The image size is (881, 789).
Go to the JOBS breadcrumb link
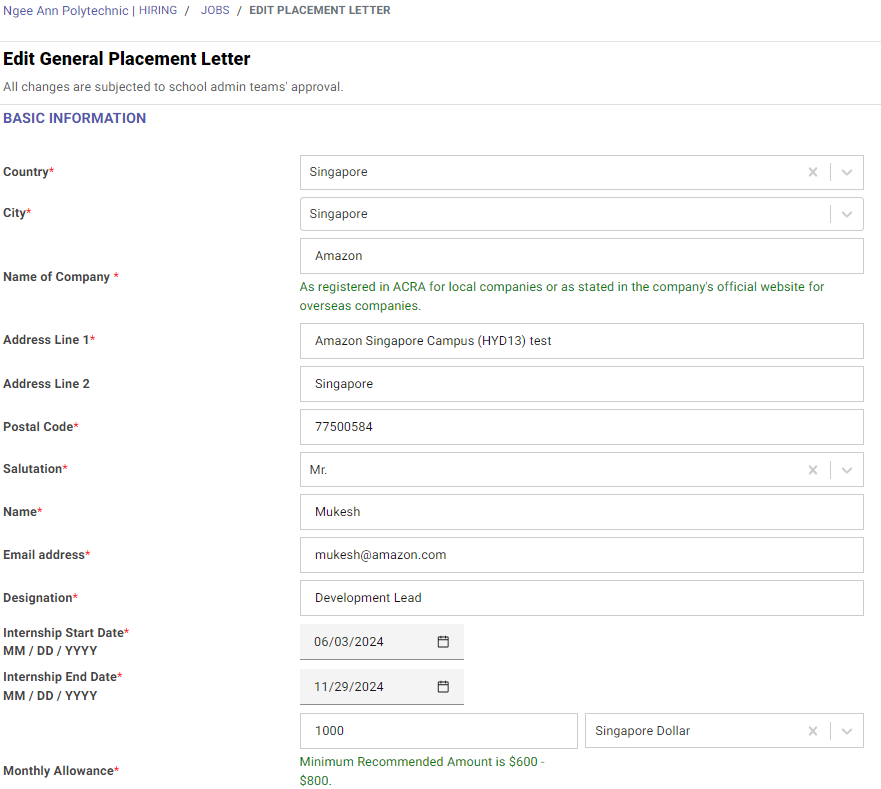click(x=215, y=10)
